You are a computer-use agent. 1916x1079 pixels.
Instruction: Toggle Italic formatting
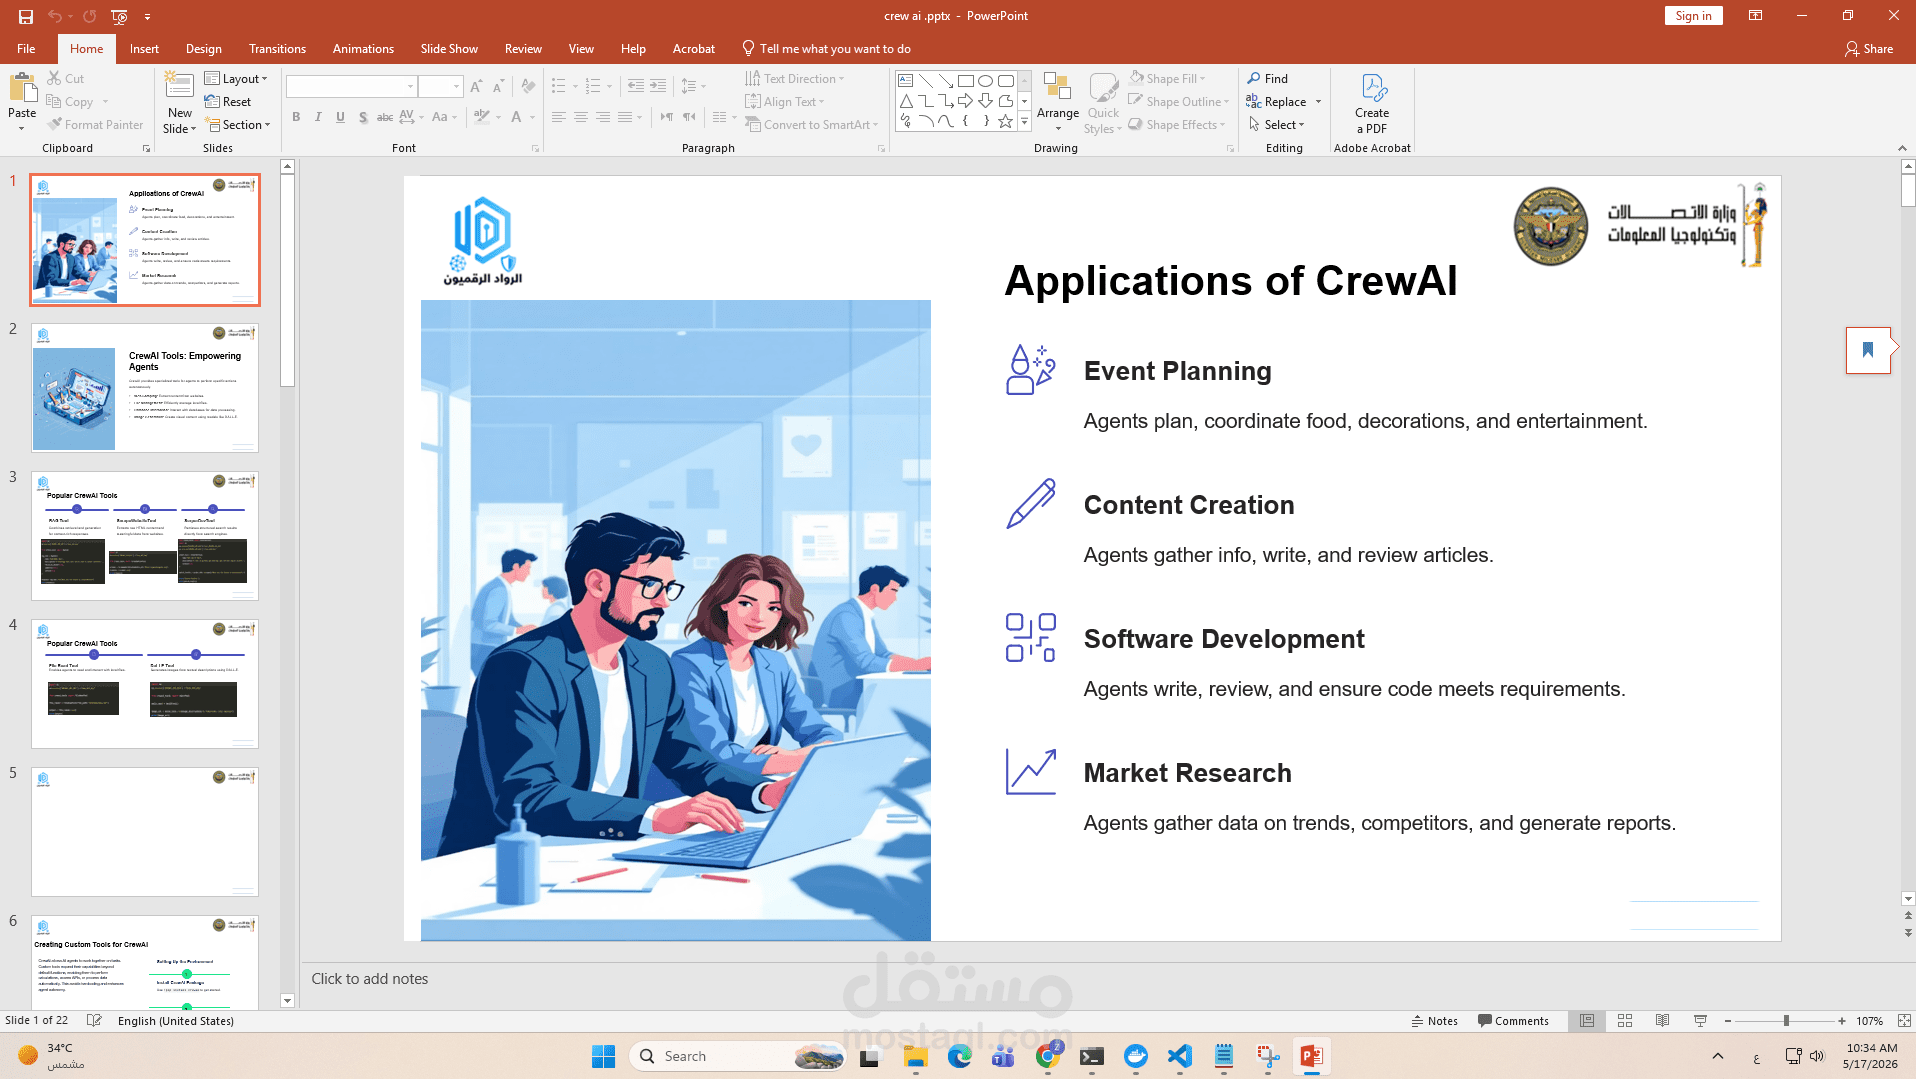click(318, 117)
